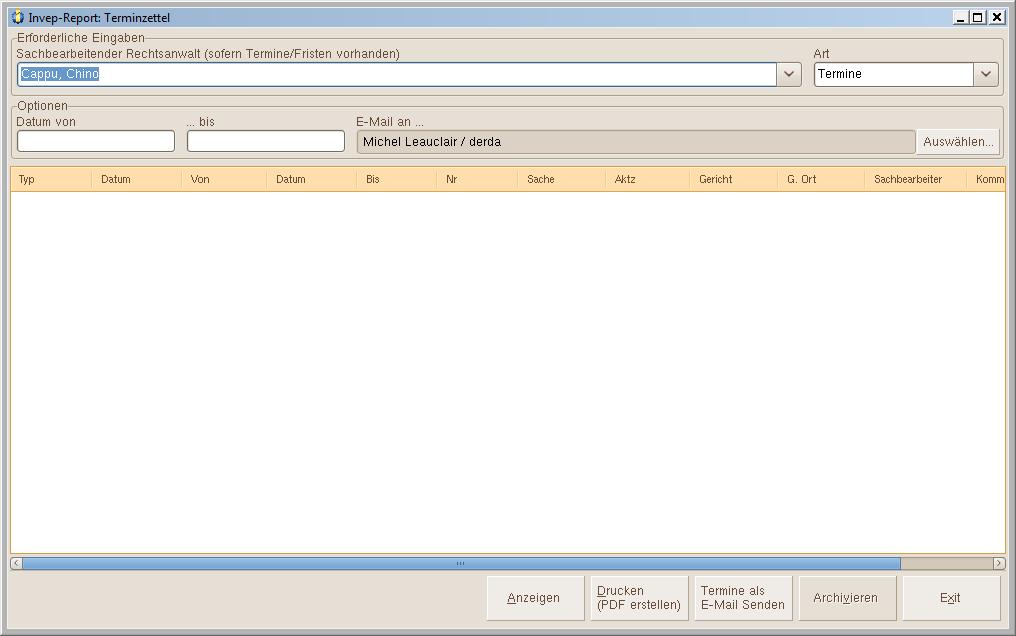The width and height of the screenshot is (1016, 636).
Task: Click Termine als E-Mail Senden button
Action: 743,598
